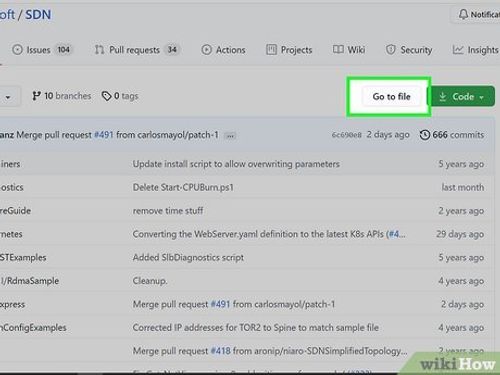This screenshot has width=500, height=375.
Task: Open the Issues tab
Action: pyautogui.click(x=42, y=50)
